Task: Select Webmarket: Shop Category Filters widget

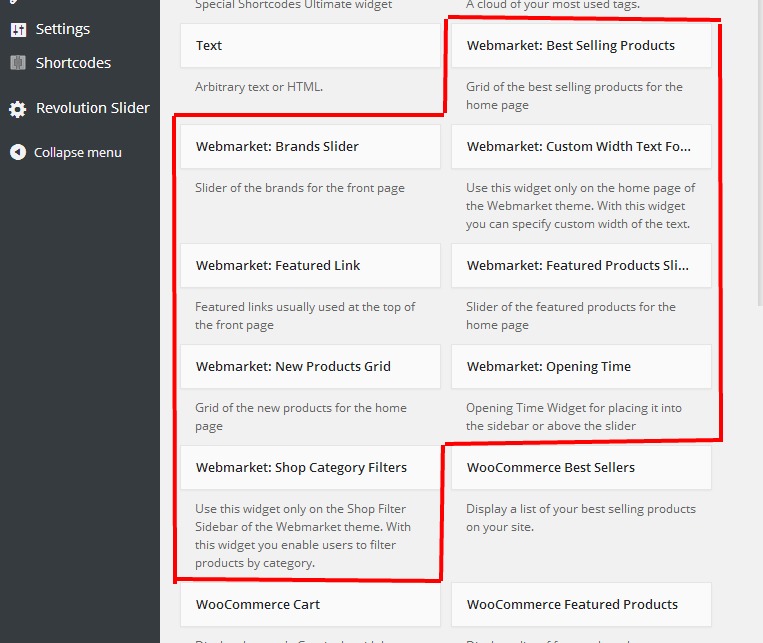Action: (310, 467)
